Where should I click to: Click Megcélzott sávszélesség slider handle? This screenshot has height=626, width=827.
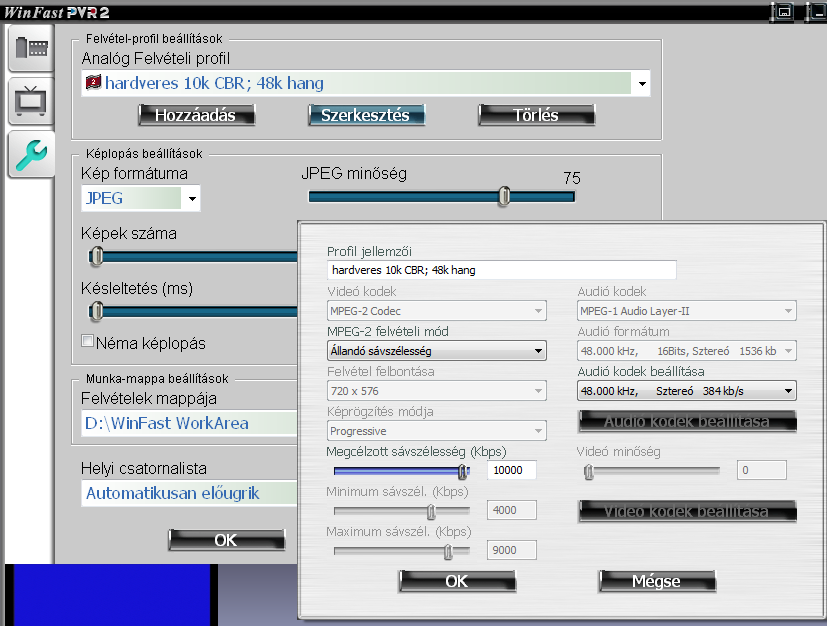pos(463,471)
